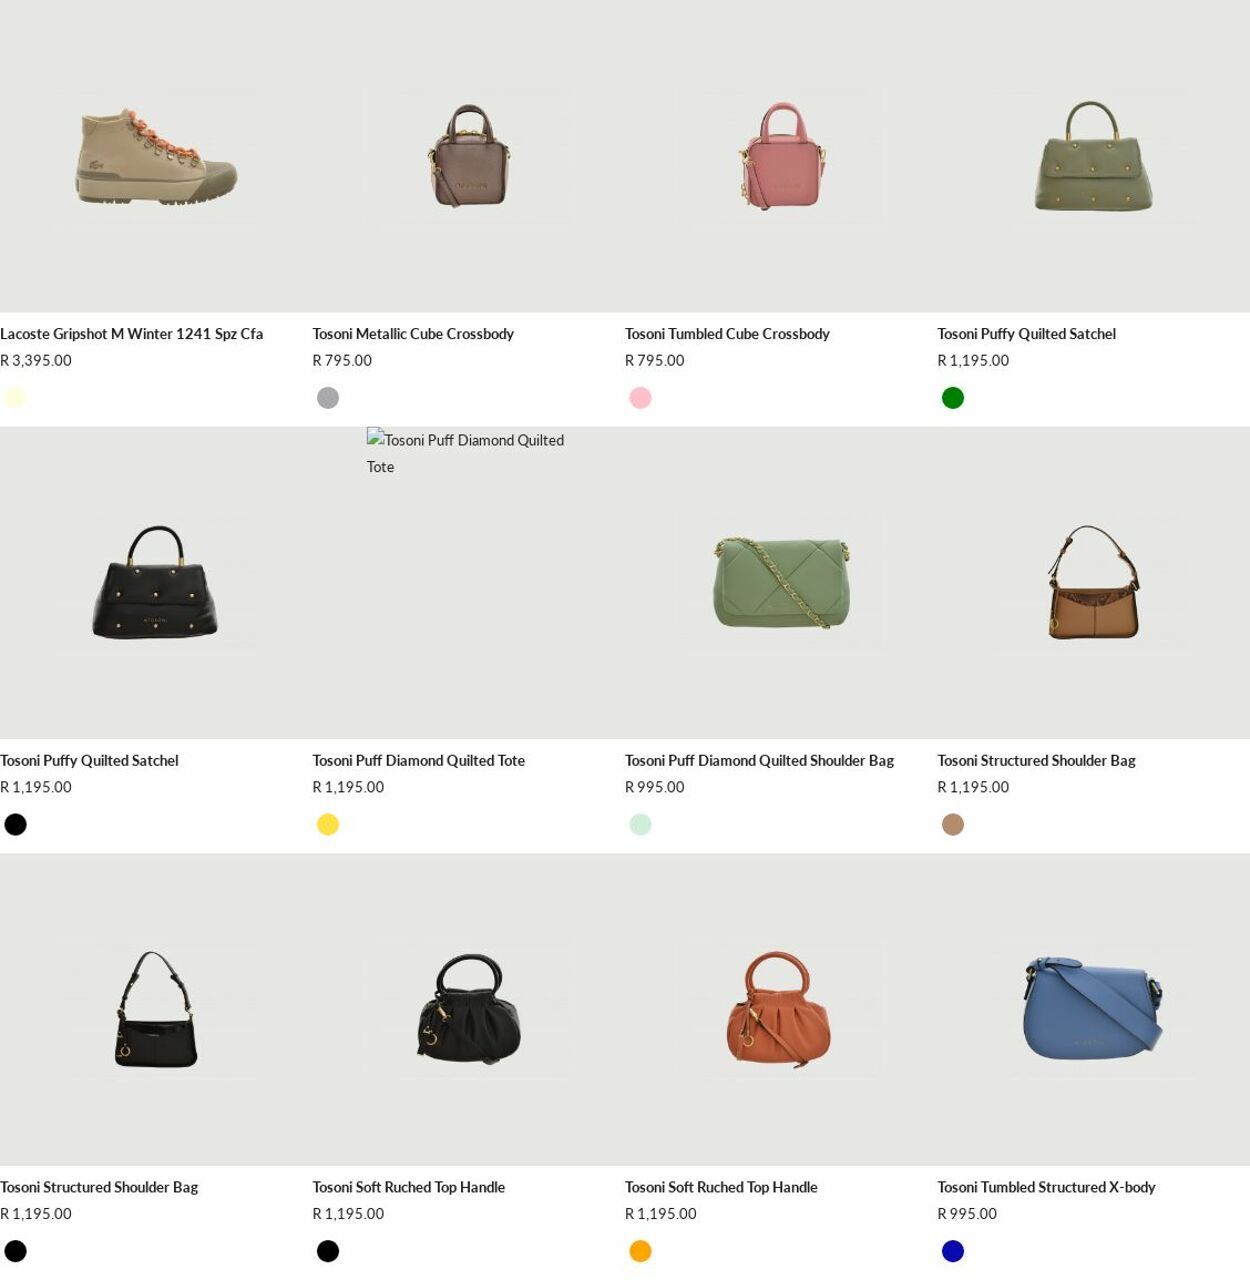This screenshot has width=1250, height=1280.
Task: Select the blue swatch under Tumbled Structured X-body
Action: [x=953, y=1252]
